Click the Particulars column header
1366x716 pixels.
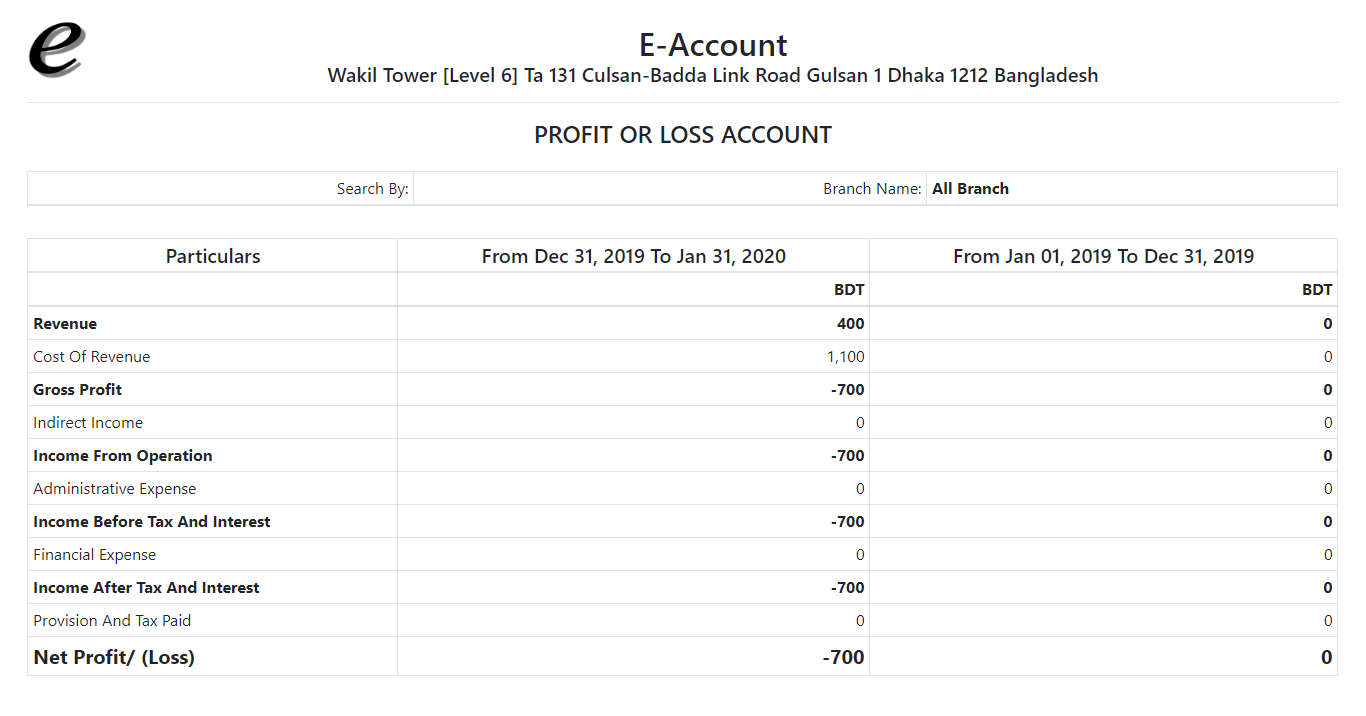tap(213, 256)
